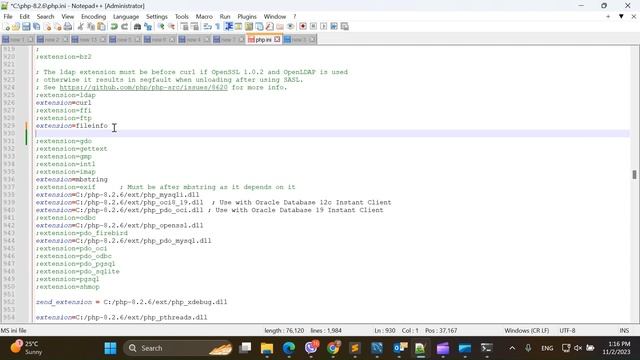This screenshot has width=640, height=360.
Task: Close the php.ini tab
Action: point(277,40)
